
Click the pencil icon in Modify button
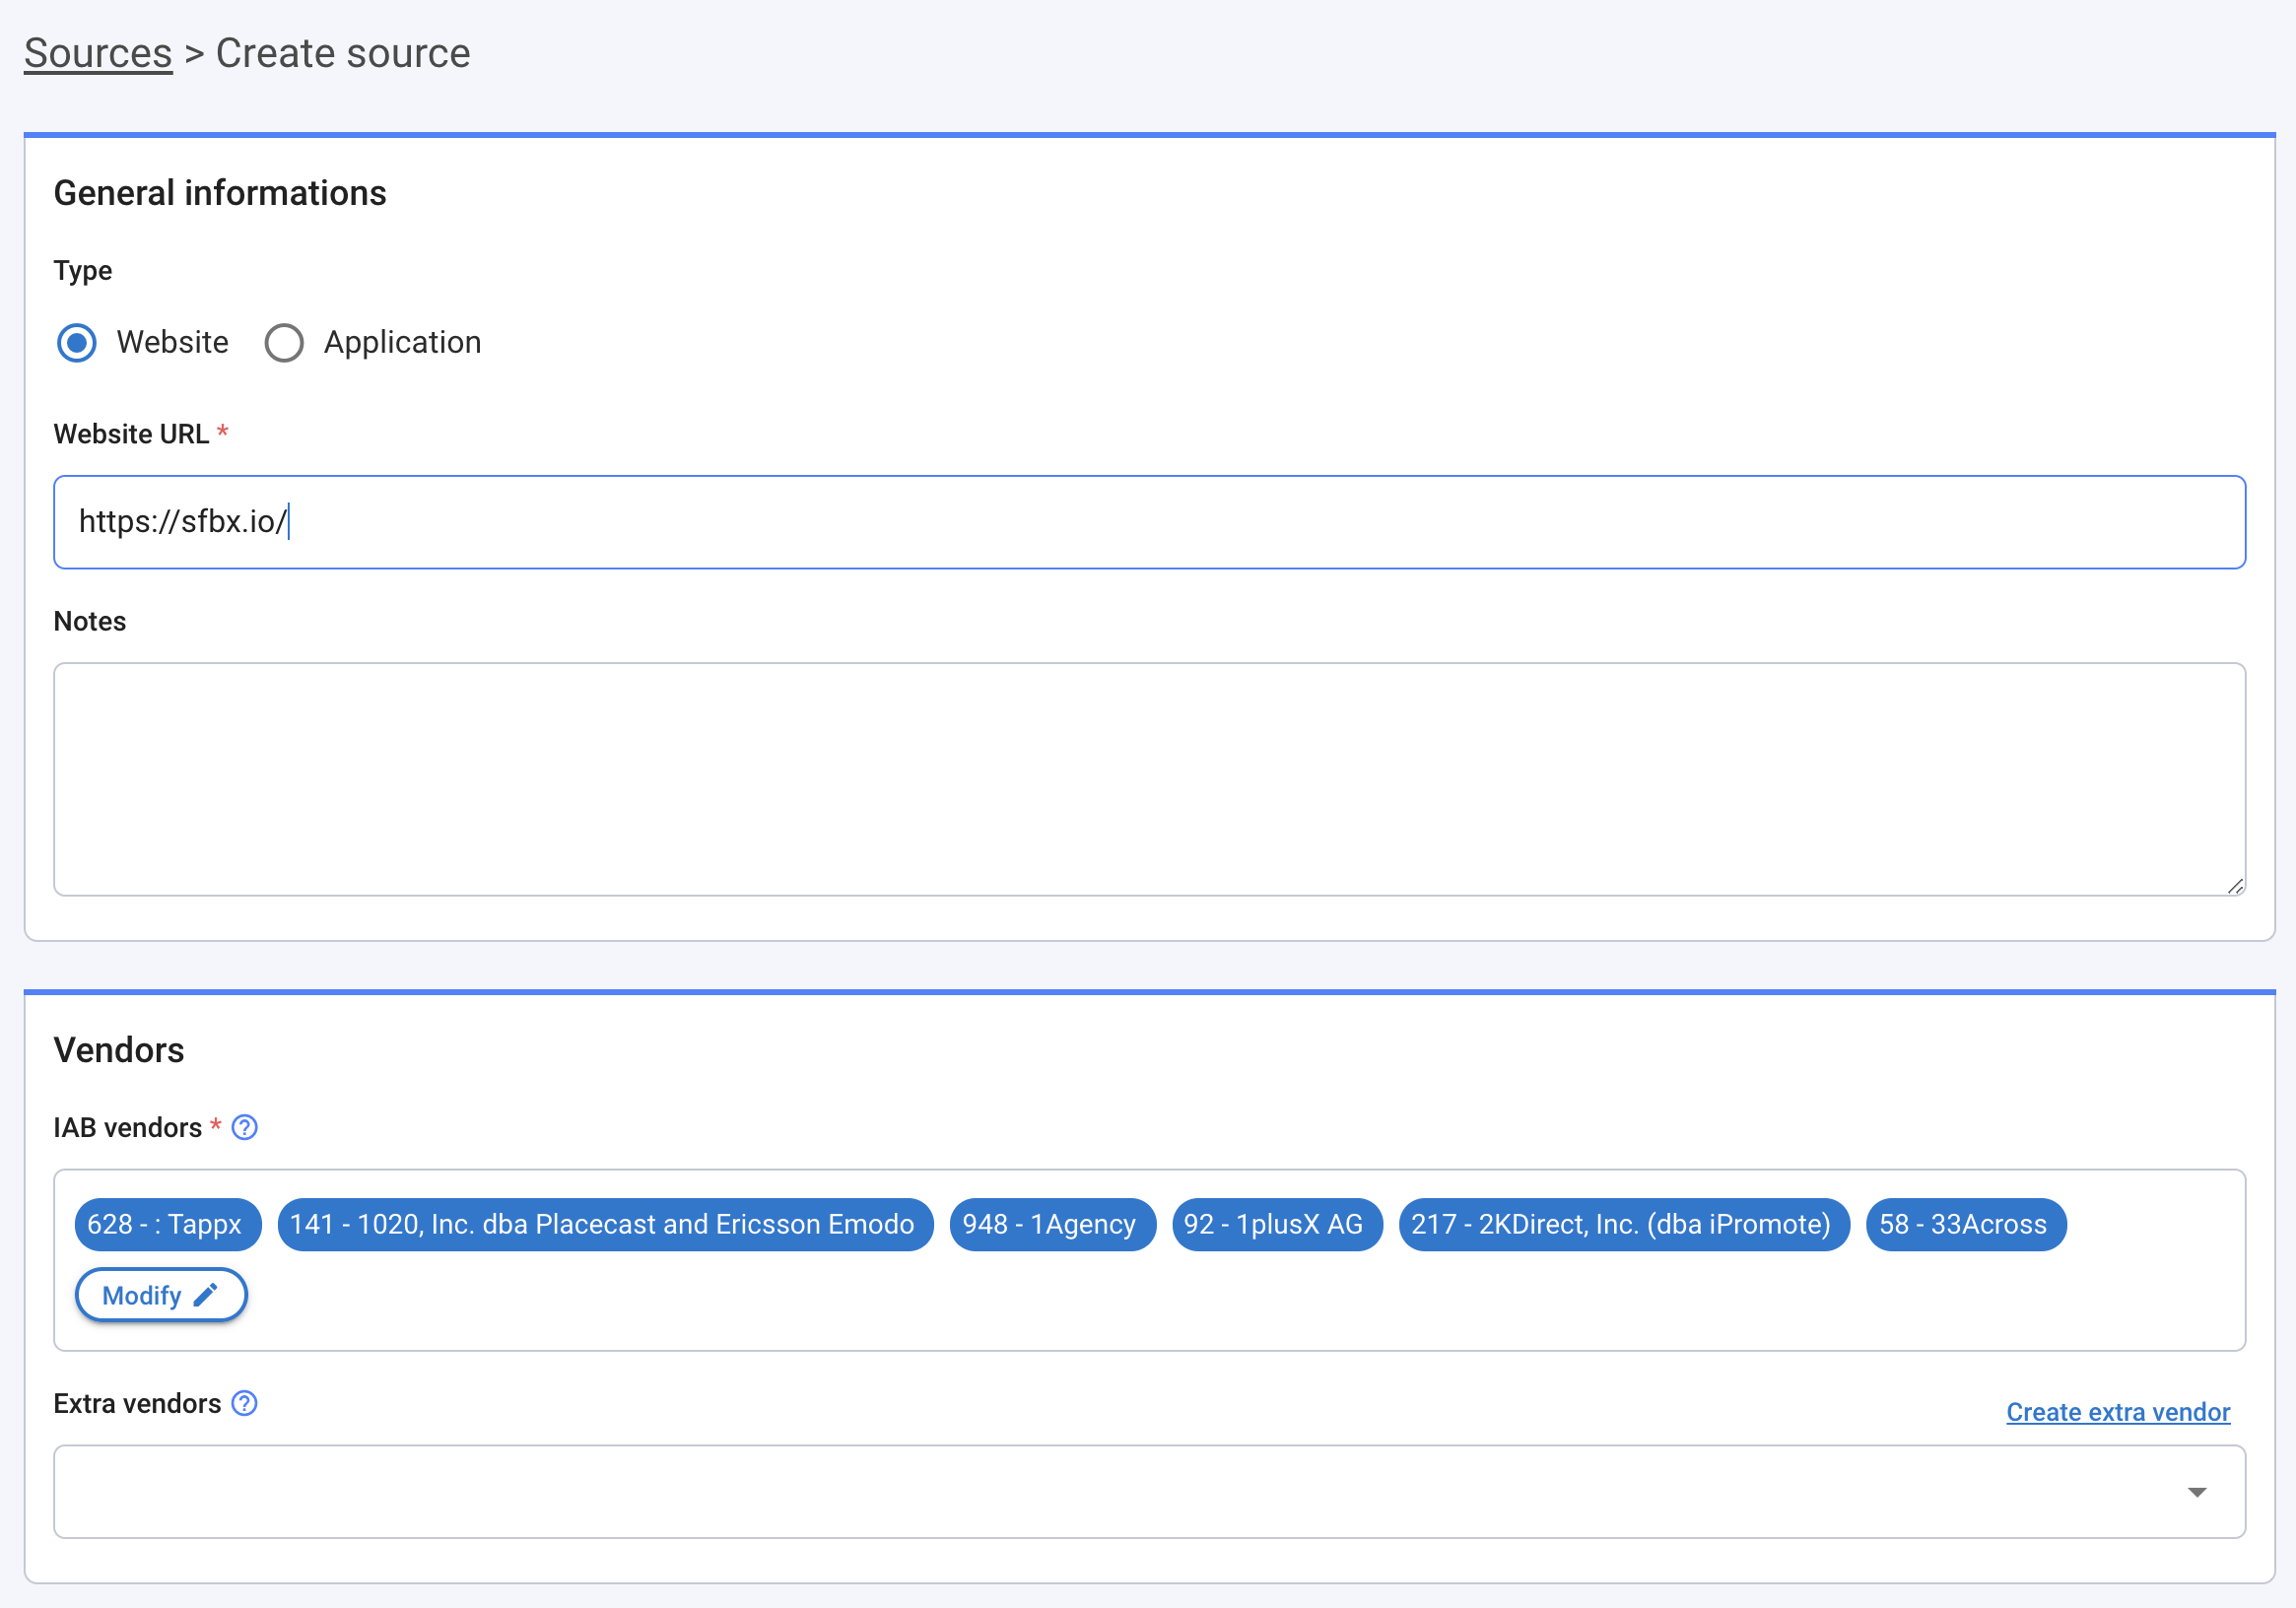tap(205, 1295)
